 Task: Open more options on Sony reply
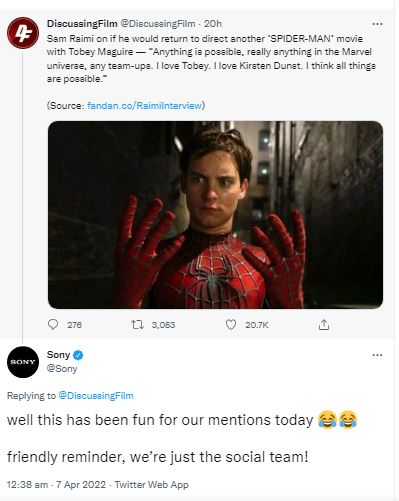pyautogui.click(x=377, y=355)
